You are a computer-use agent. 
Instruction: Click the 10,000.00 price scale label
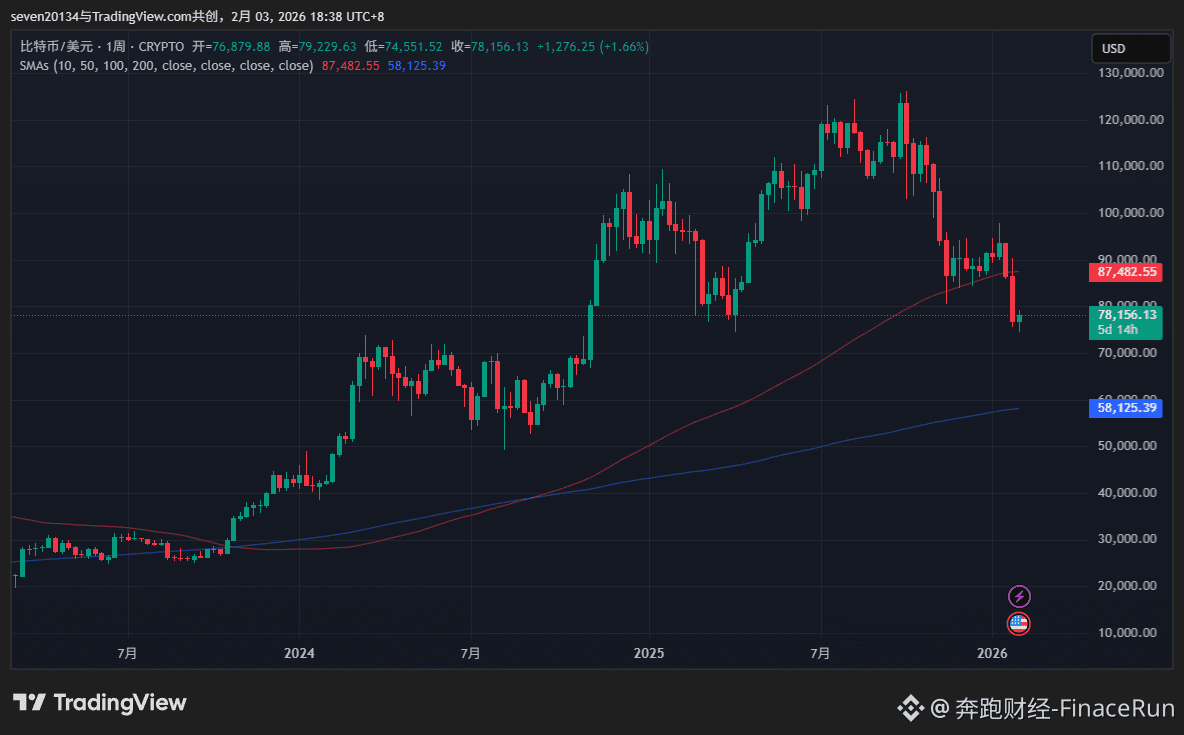pos(1131,633)
